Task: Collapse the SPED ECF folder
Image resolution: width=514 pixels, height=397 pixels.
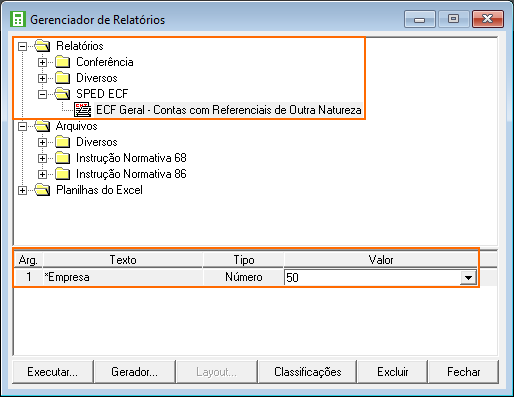Action: (42, 94)
